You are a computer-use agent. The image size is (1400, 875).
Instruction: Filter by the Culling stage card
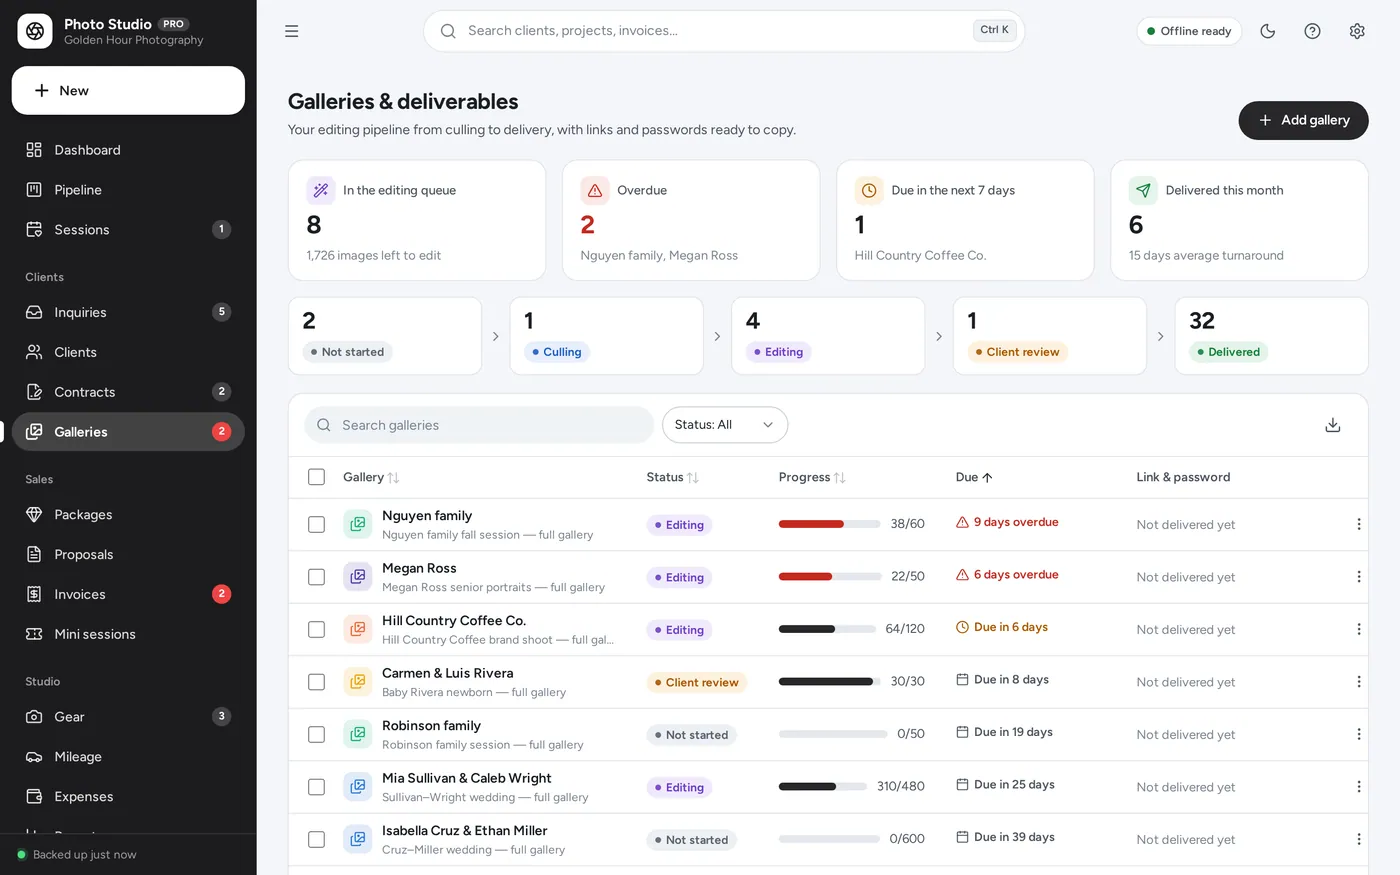606,336
